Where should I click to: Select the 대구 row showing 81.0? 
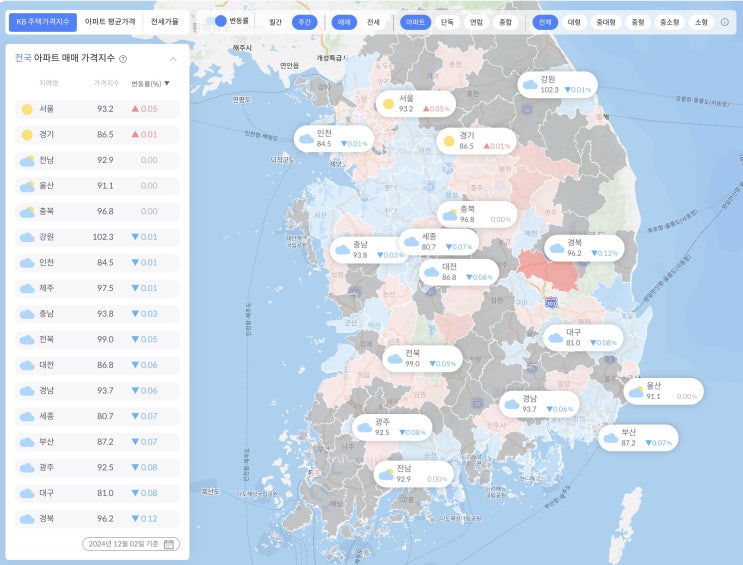pos(98,493)
